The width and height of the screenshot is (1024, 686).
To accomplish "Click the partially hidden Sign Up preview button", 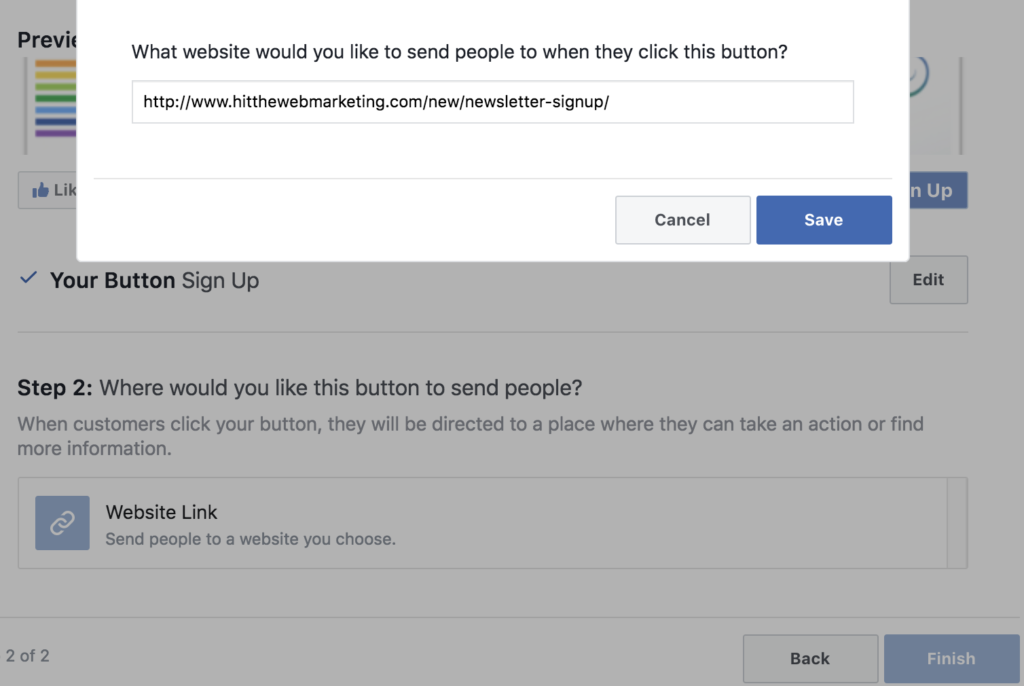I will (x=938, y=190).
